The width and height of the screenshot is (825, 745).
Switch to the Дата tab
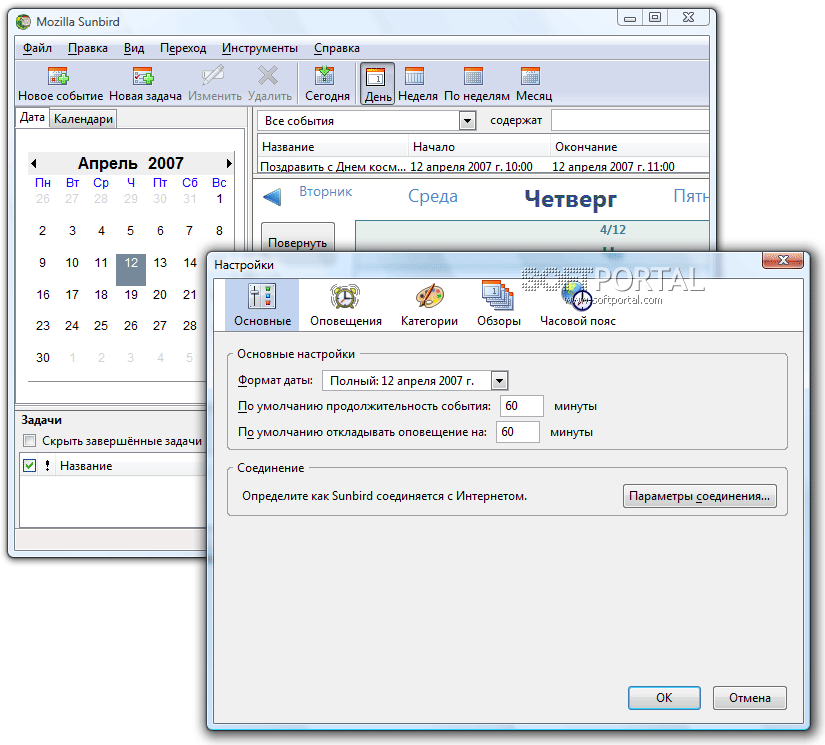tap(32, 117)
